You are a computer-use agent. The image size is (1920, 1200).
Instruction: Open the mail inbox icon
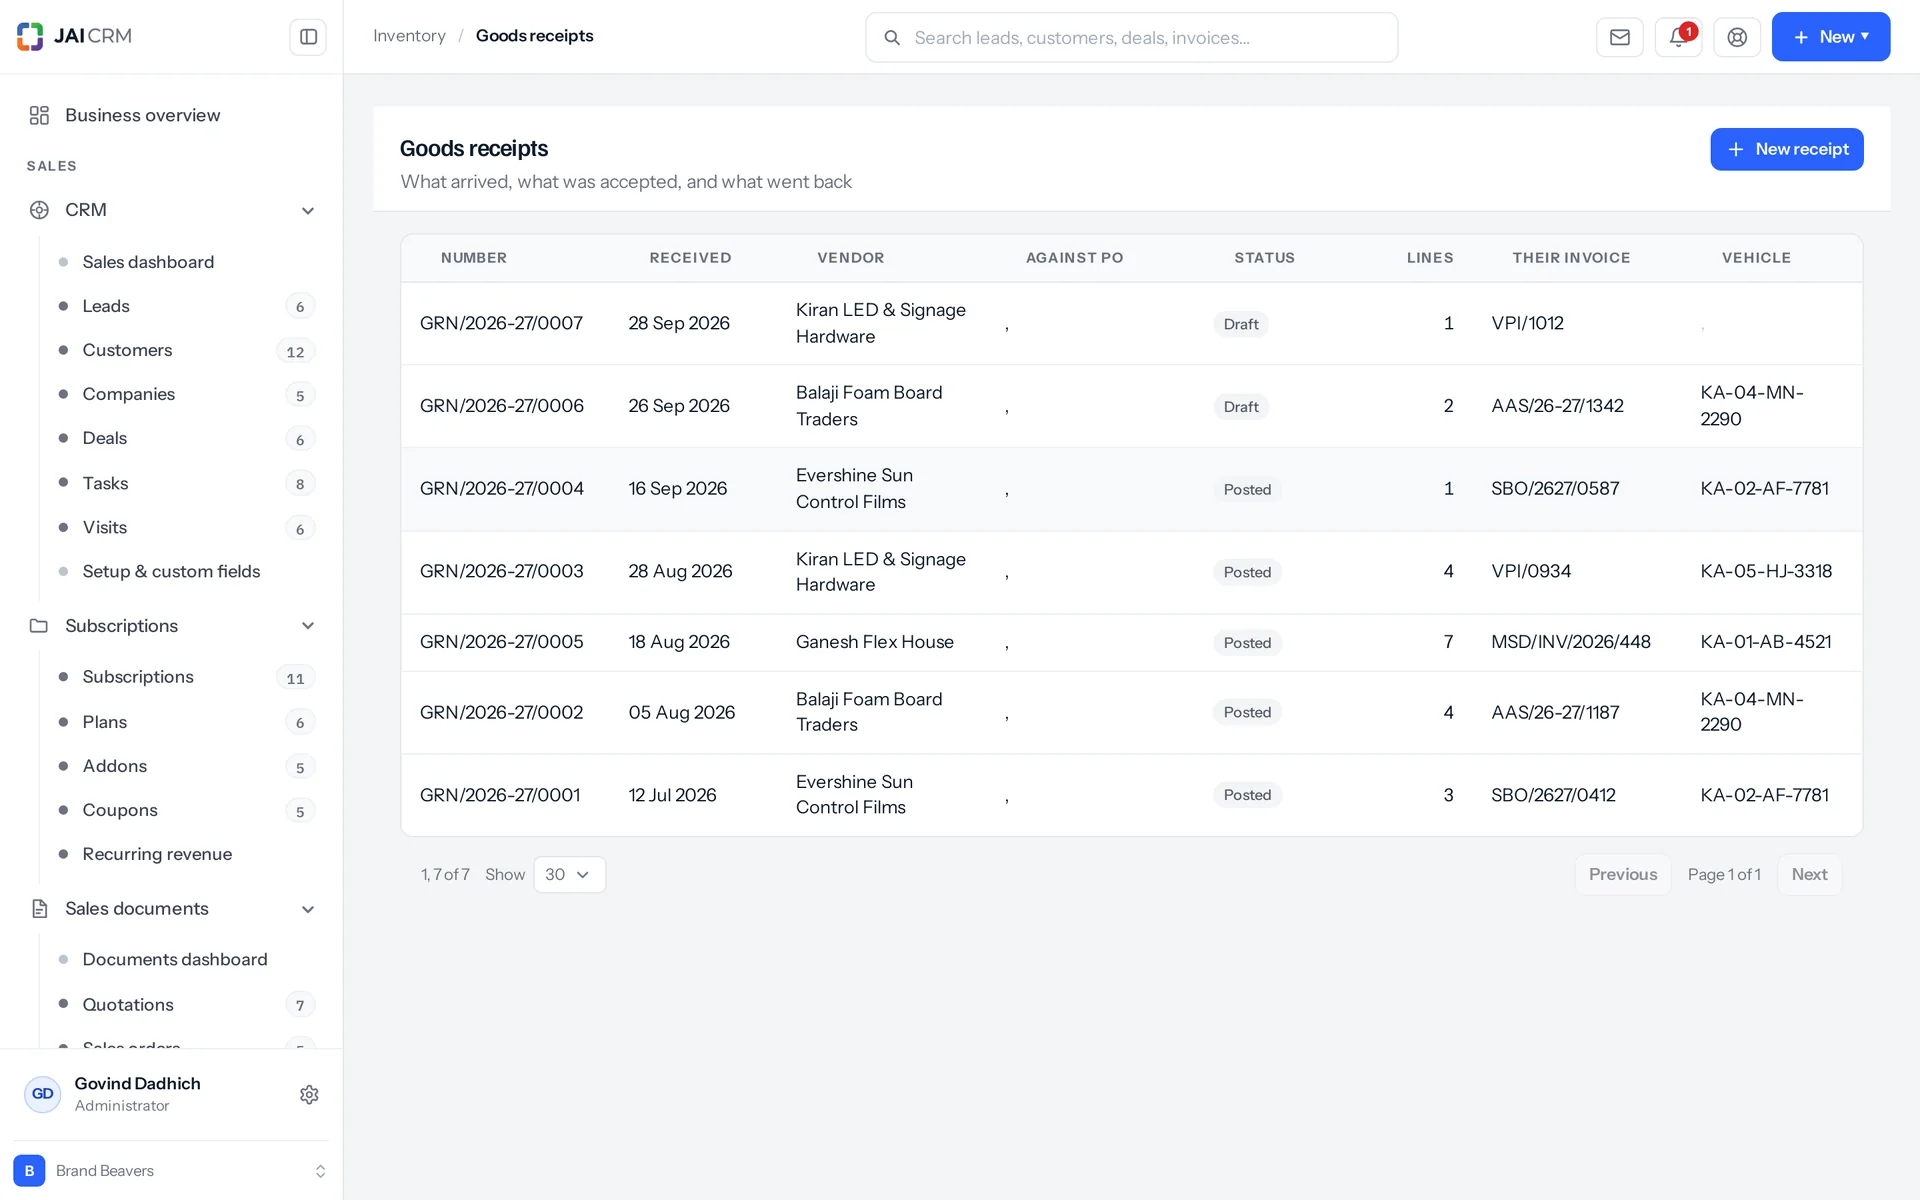tap(1620, 37)
